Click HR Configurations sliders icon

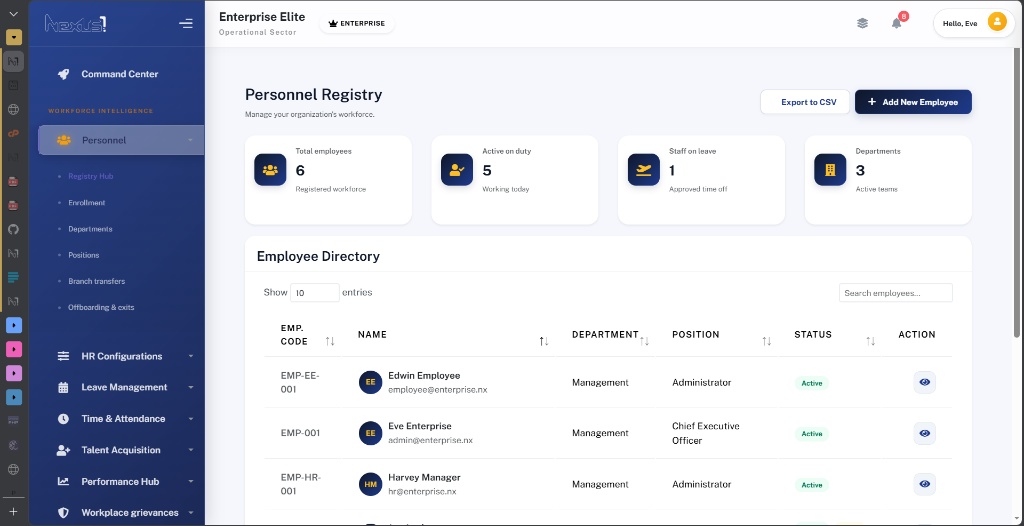(x=63, y=356)
